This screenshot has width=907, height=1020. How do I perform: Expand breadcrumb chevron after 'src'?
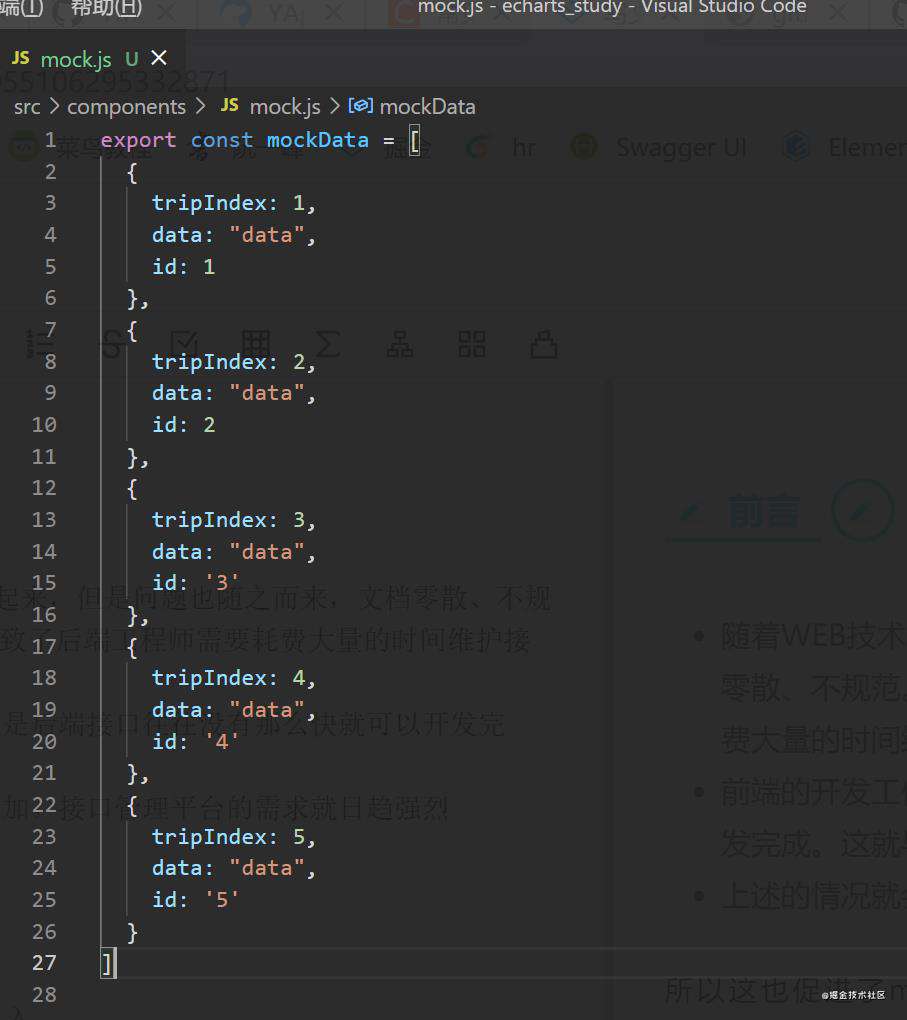click(54, 106)
